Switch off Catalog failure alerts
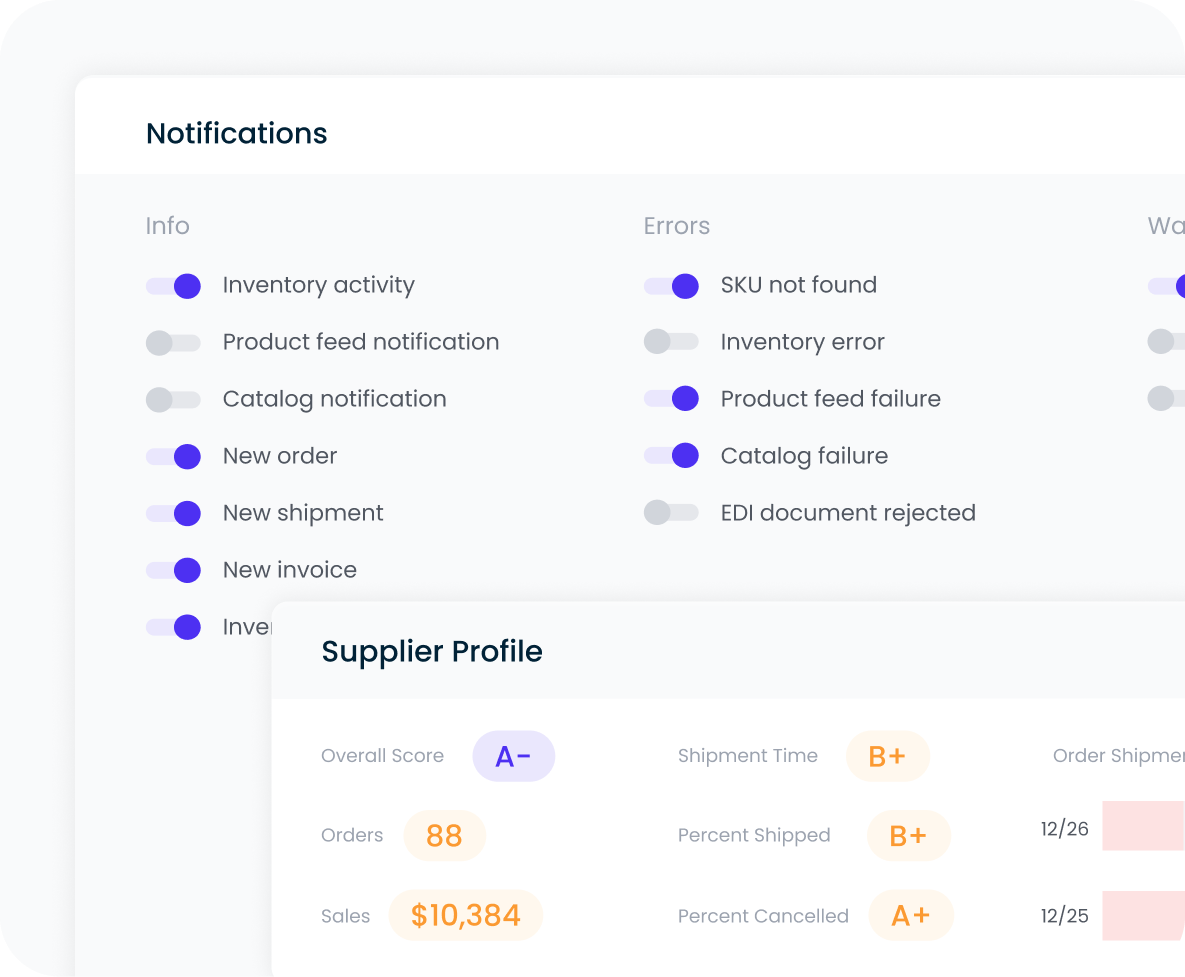This screenshot has width=1185, height=977. [671, 457]
